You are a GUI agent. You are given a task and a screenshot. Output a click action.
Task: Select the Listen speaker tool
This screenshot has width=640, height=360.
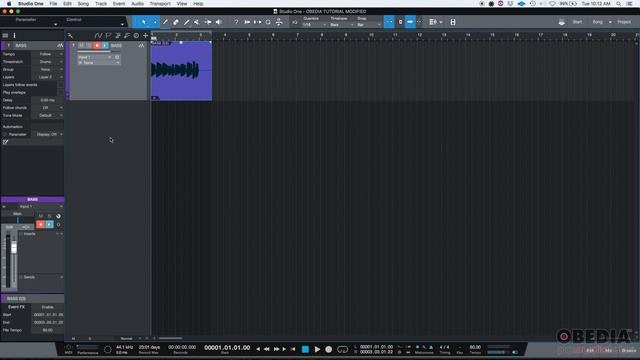219,22
